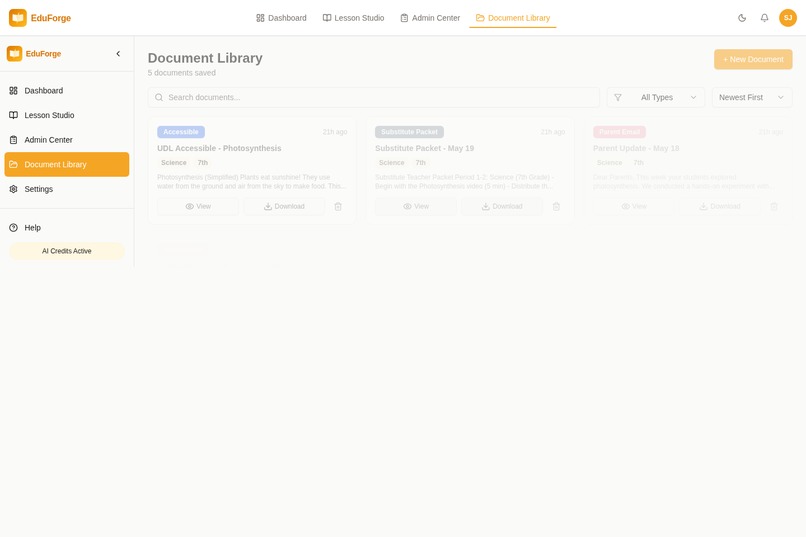Image resolution: width=806 pixels, height=537 pixels.
Task: Click the Lesson Studio book icon in sidebar
Action: pyautogui.click(x=13, y=115)
